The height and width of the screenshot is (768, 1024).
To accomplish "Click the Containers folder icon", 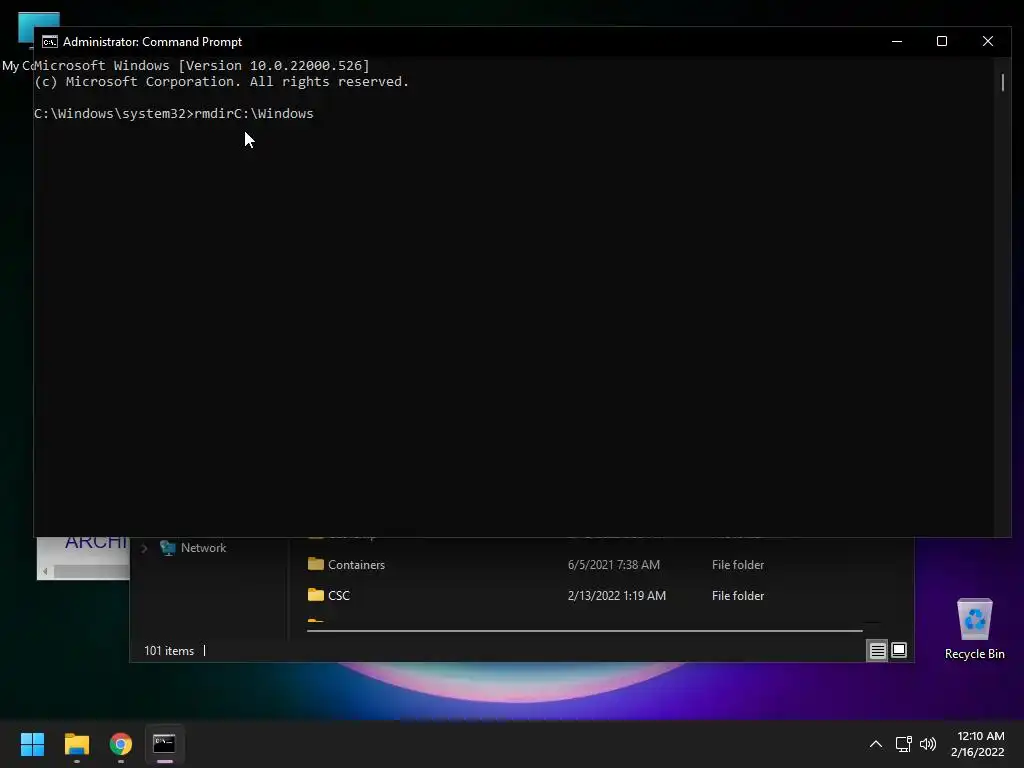I will [x=315, y=564].
